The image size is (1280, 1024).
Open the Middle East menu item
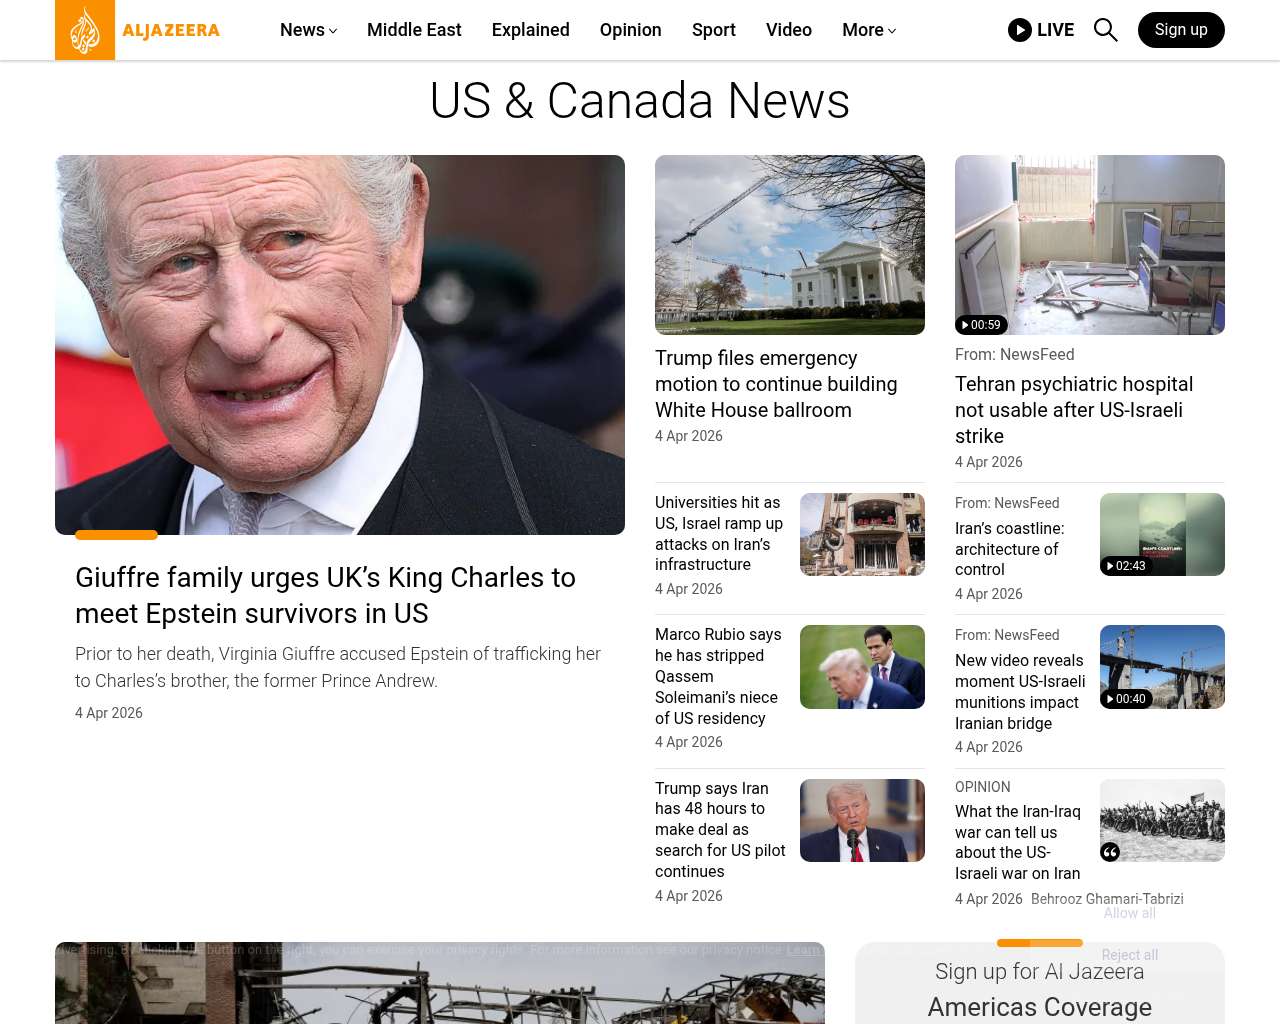point(414,30)
